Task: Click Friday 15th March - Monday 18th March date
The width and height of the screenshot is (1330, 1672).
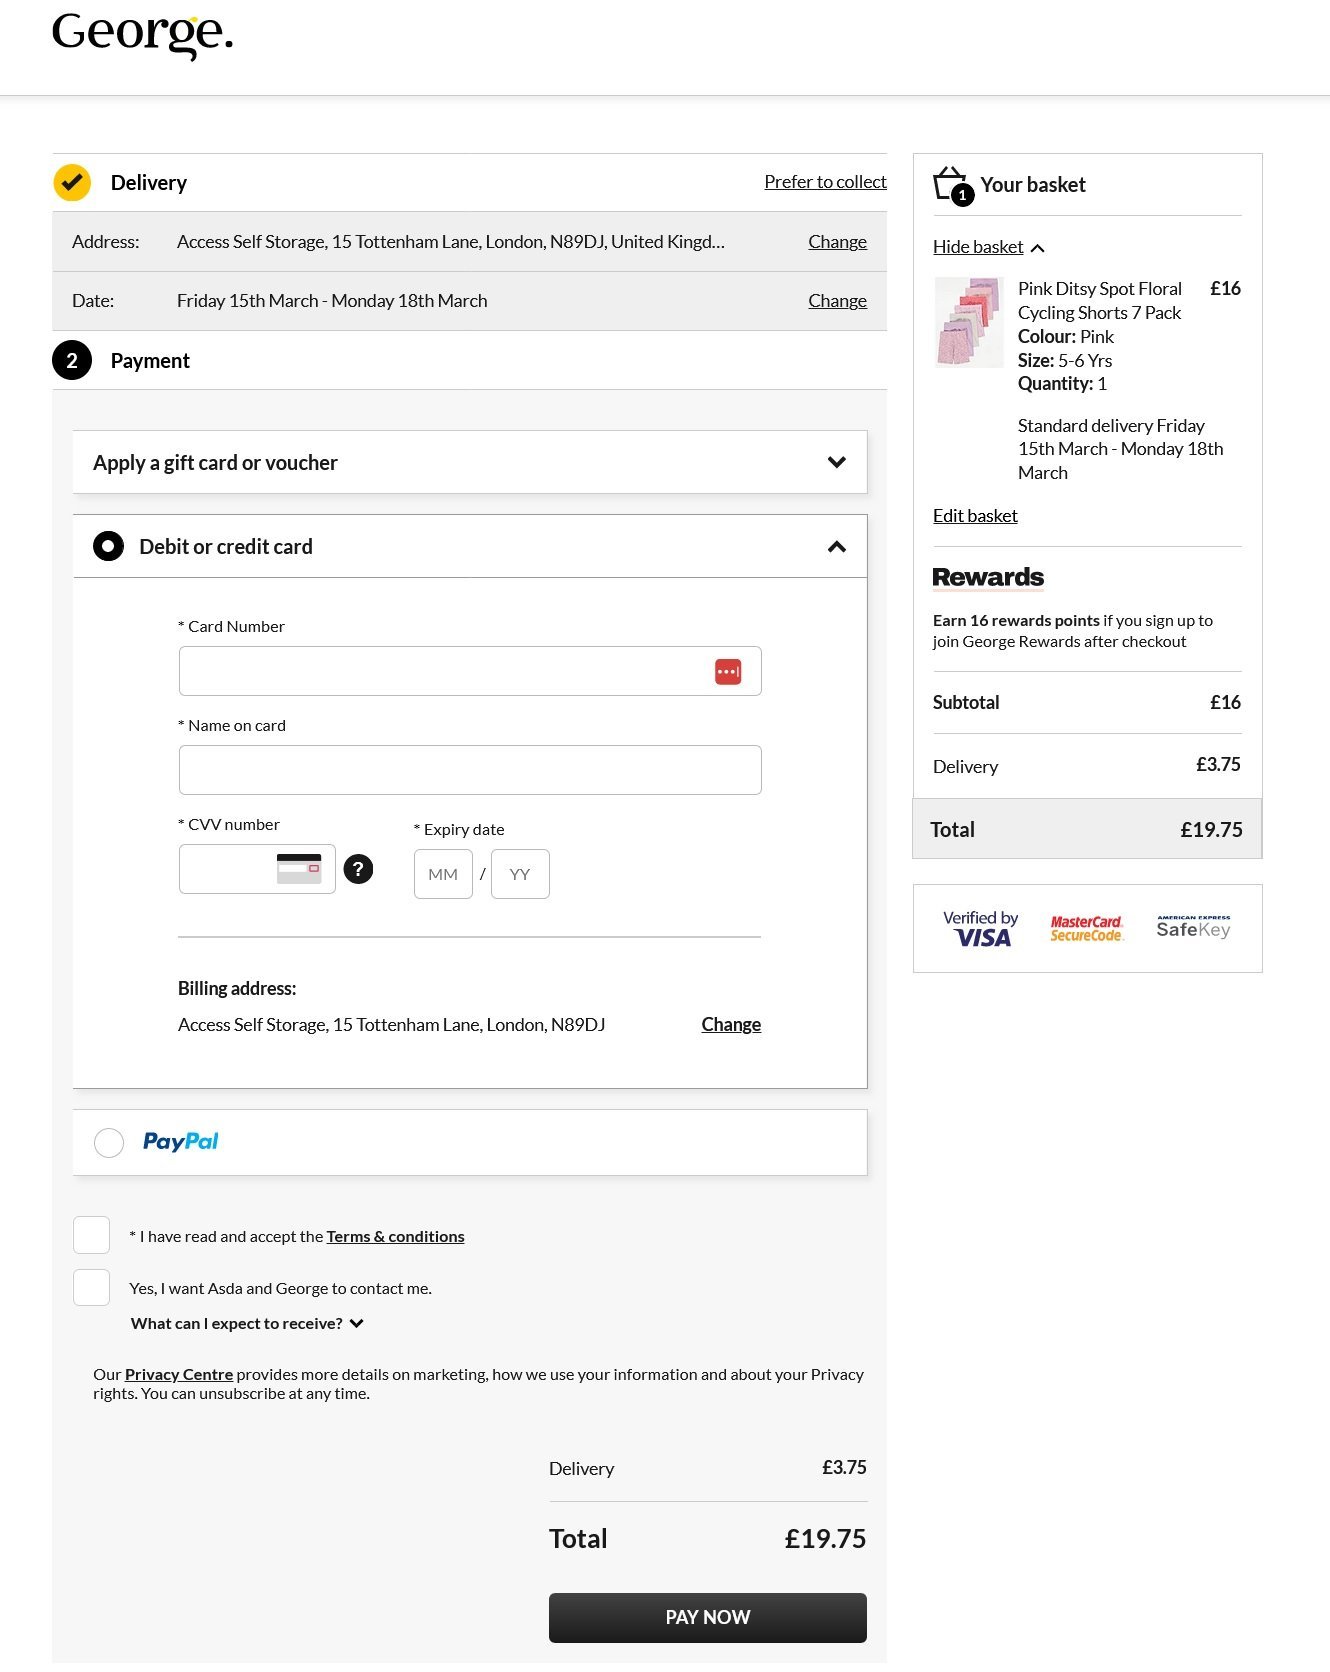Action: (332, 301)
